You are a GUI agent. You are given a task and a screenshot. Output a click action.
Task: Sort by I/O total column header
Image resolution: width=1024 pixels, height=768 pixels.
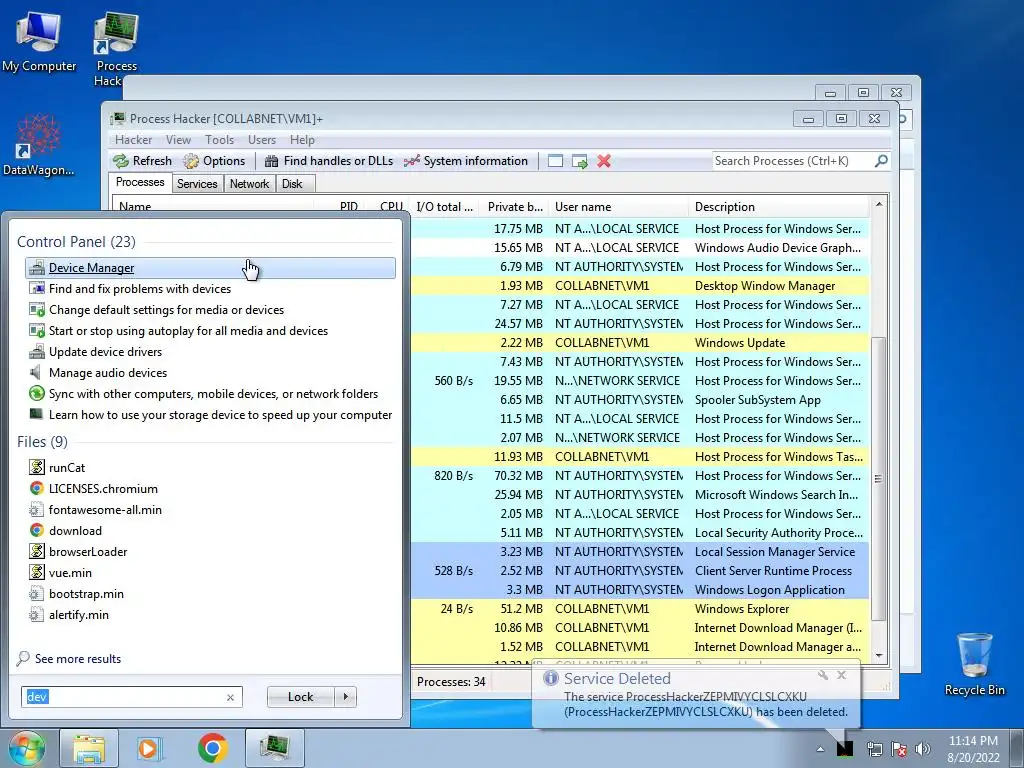click(x=444, y=207)
